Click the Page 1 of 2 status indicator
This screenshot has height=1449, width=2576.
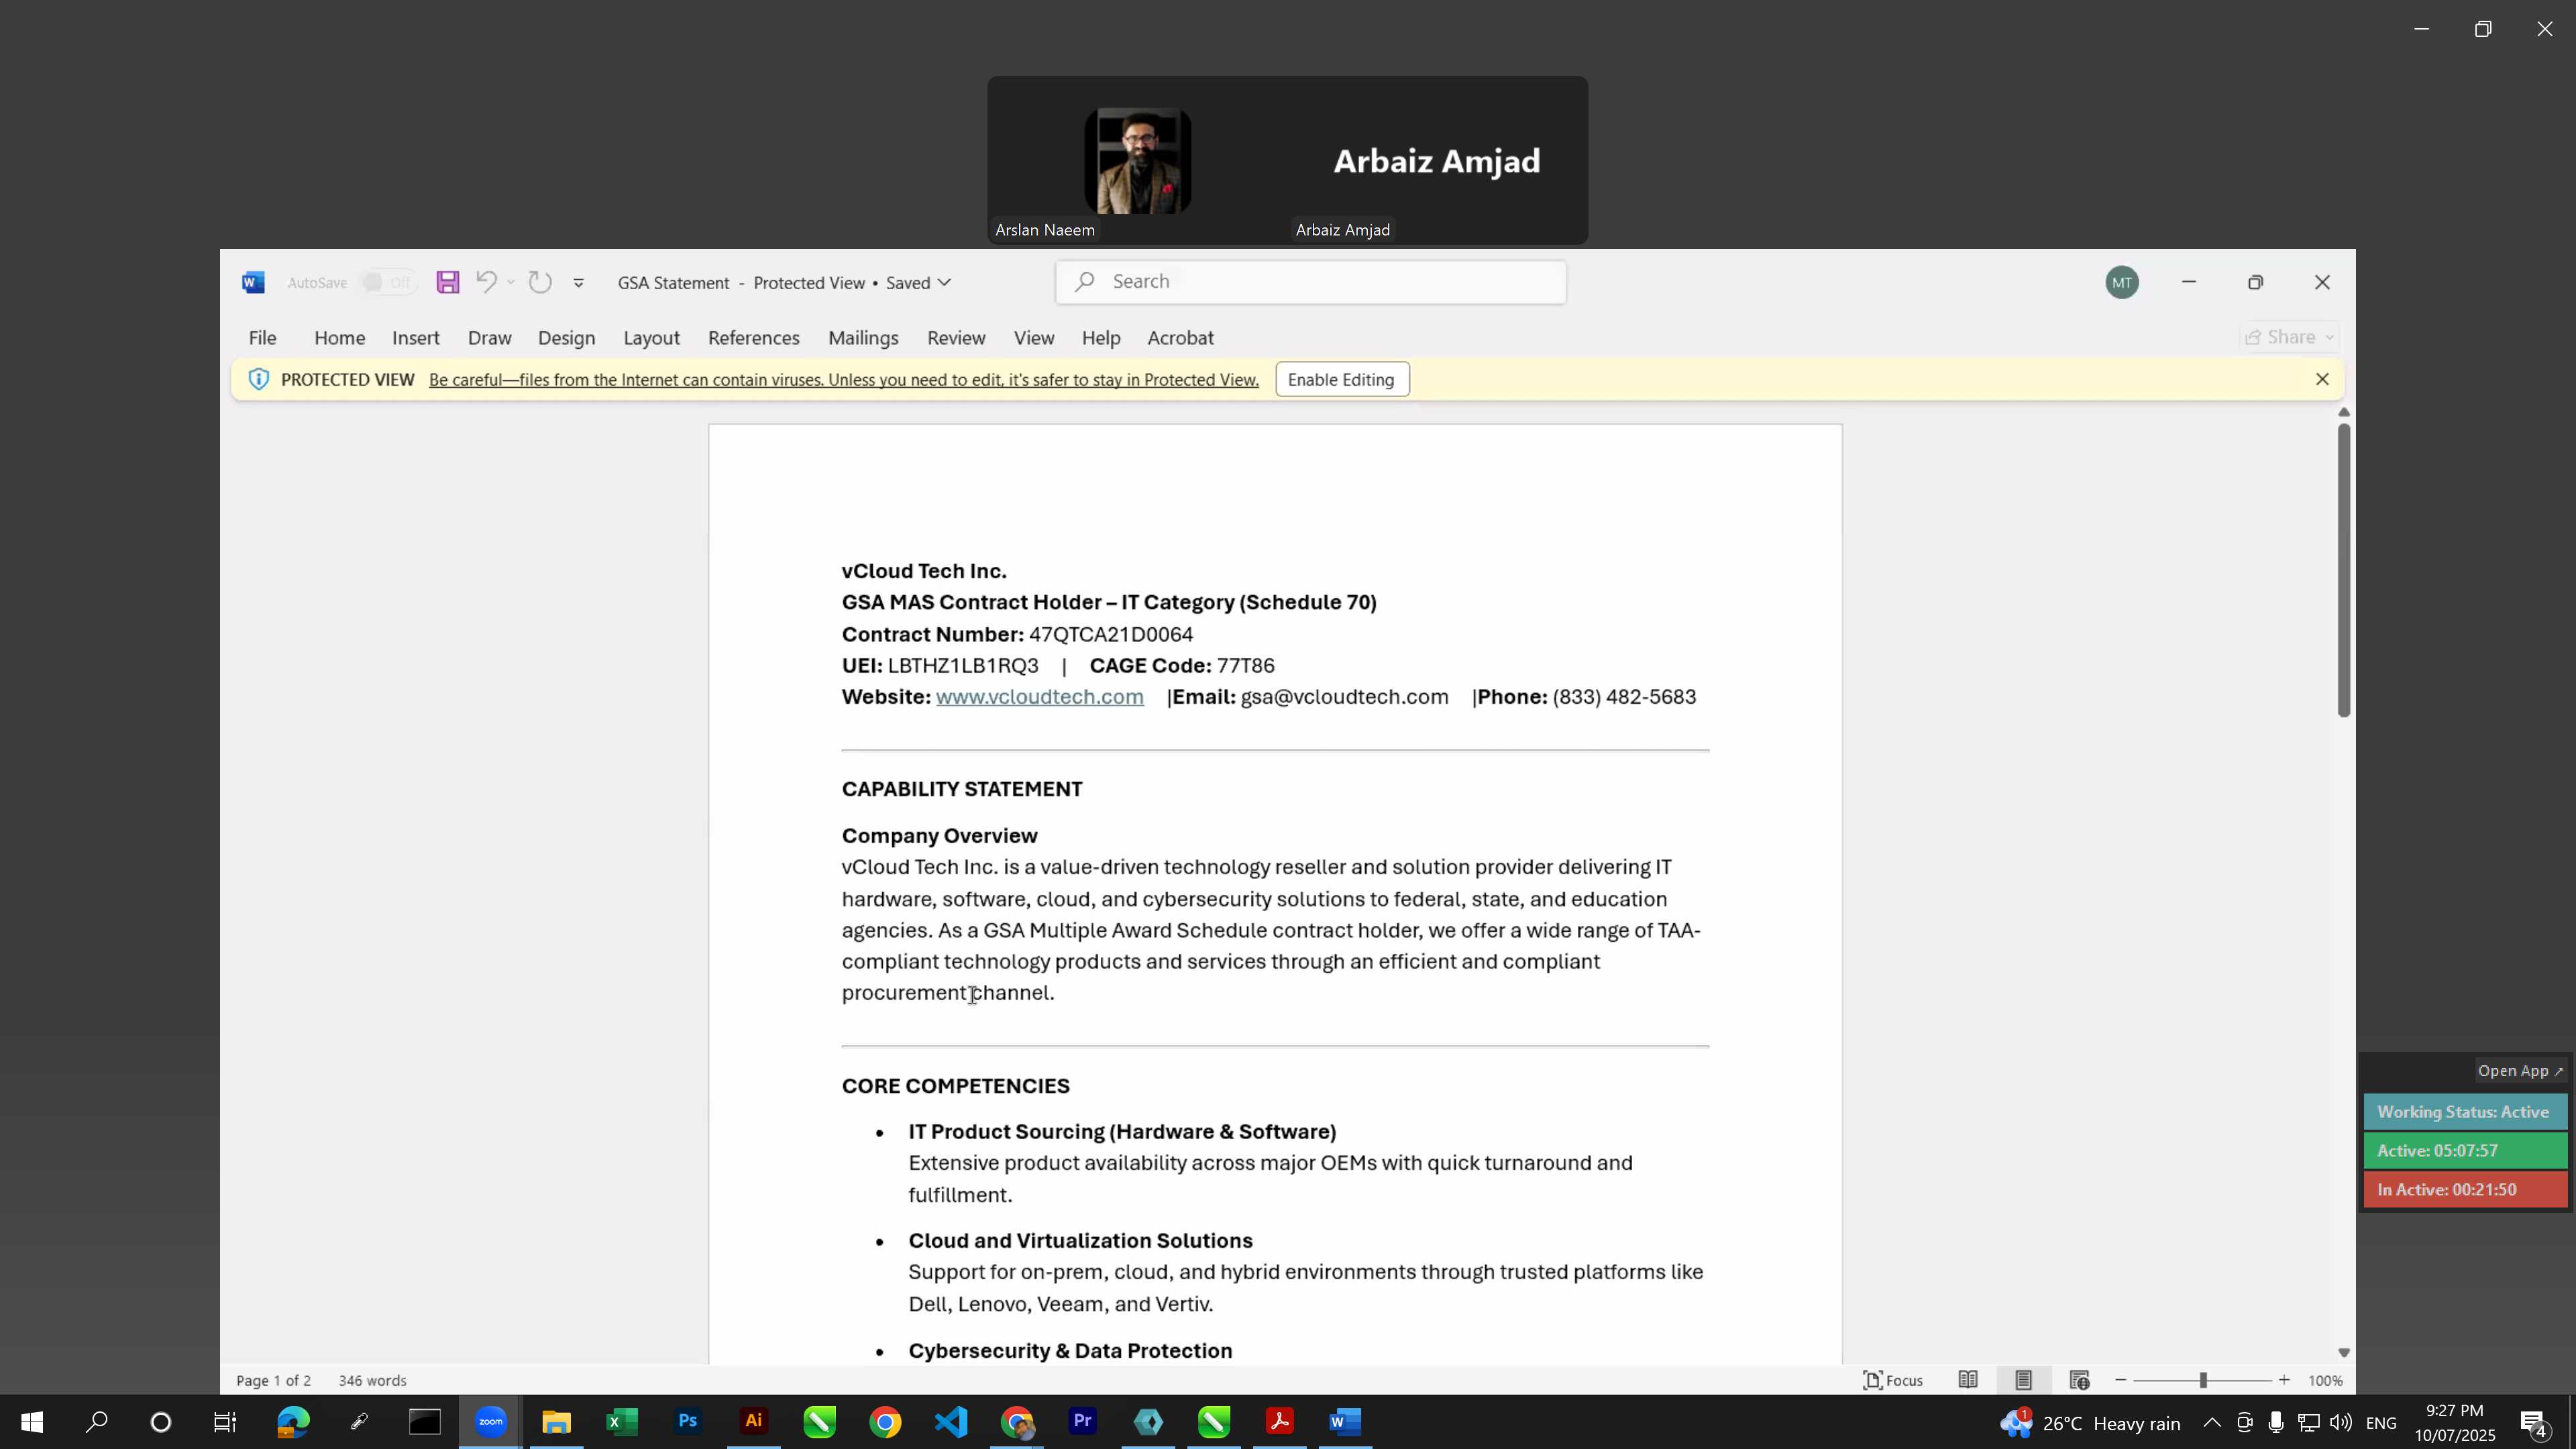point(273,1380)
